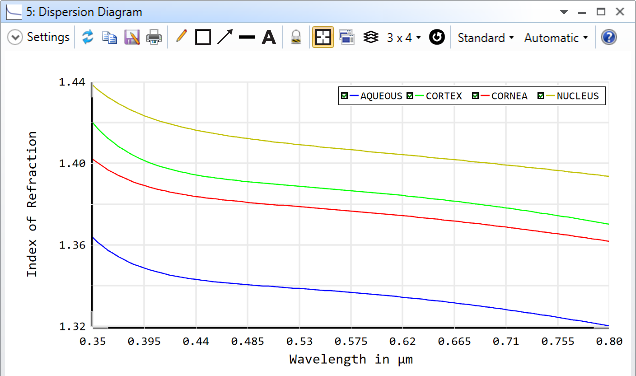Copy the plot to clipboard

point(110,37)
